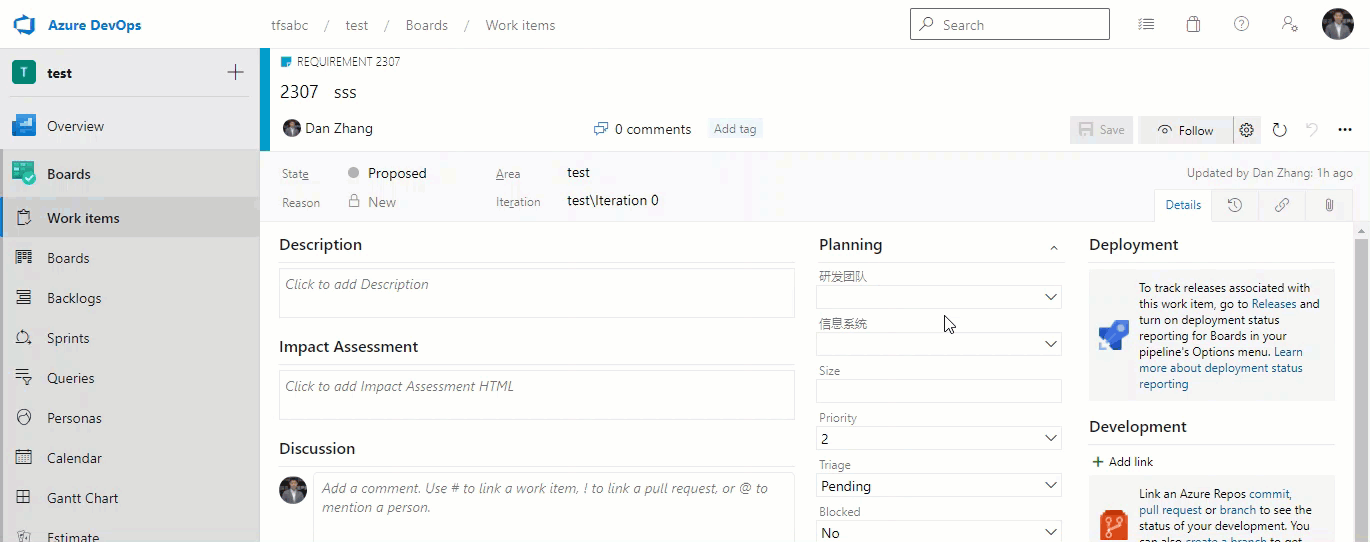
Task: Open the commit link under Development
Action: (x=1270, y=494)
